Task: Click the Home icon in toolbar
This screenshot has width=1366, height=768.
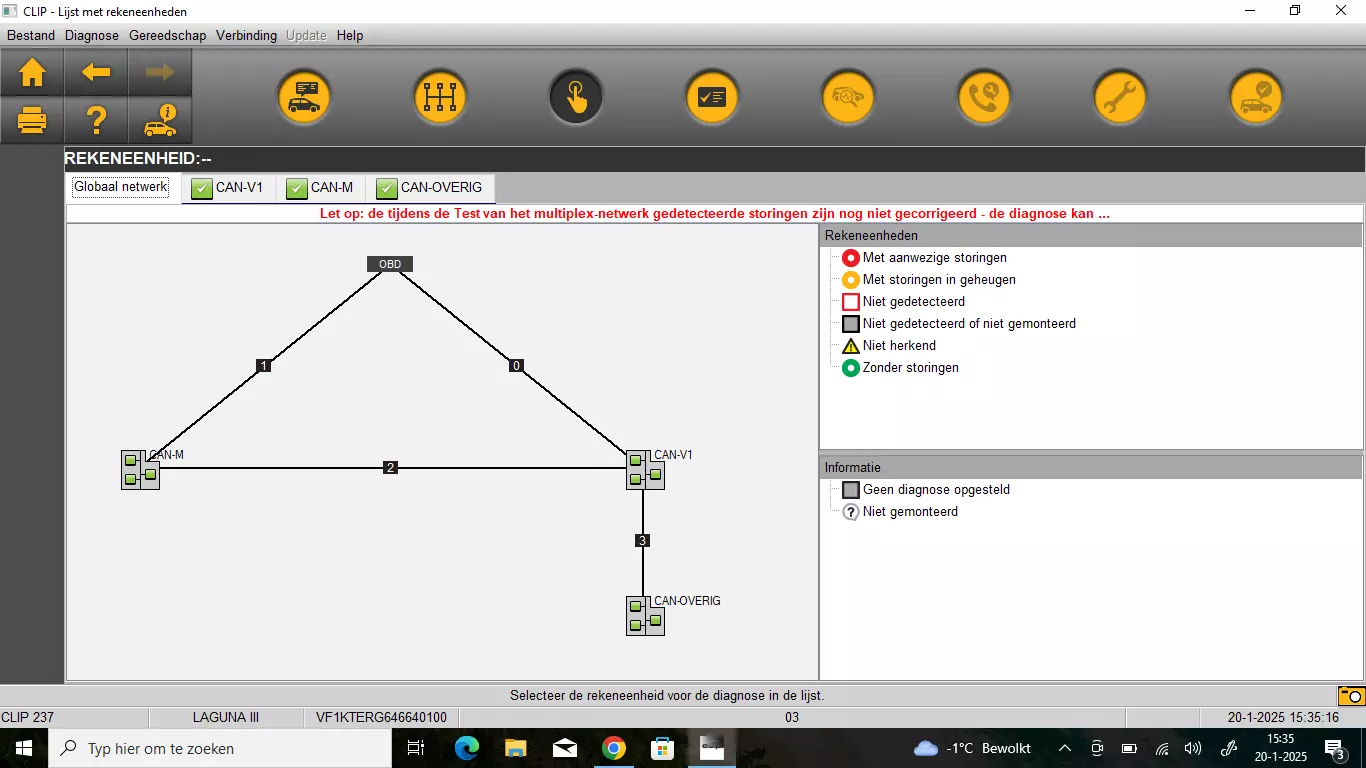Action: [32, 73]
